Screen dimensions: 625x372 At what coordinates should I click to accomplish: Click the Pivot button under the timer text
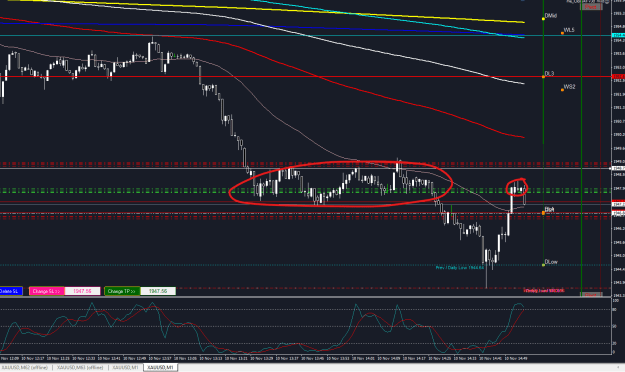point(590,7)
